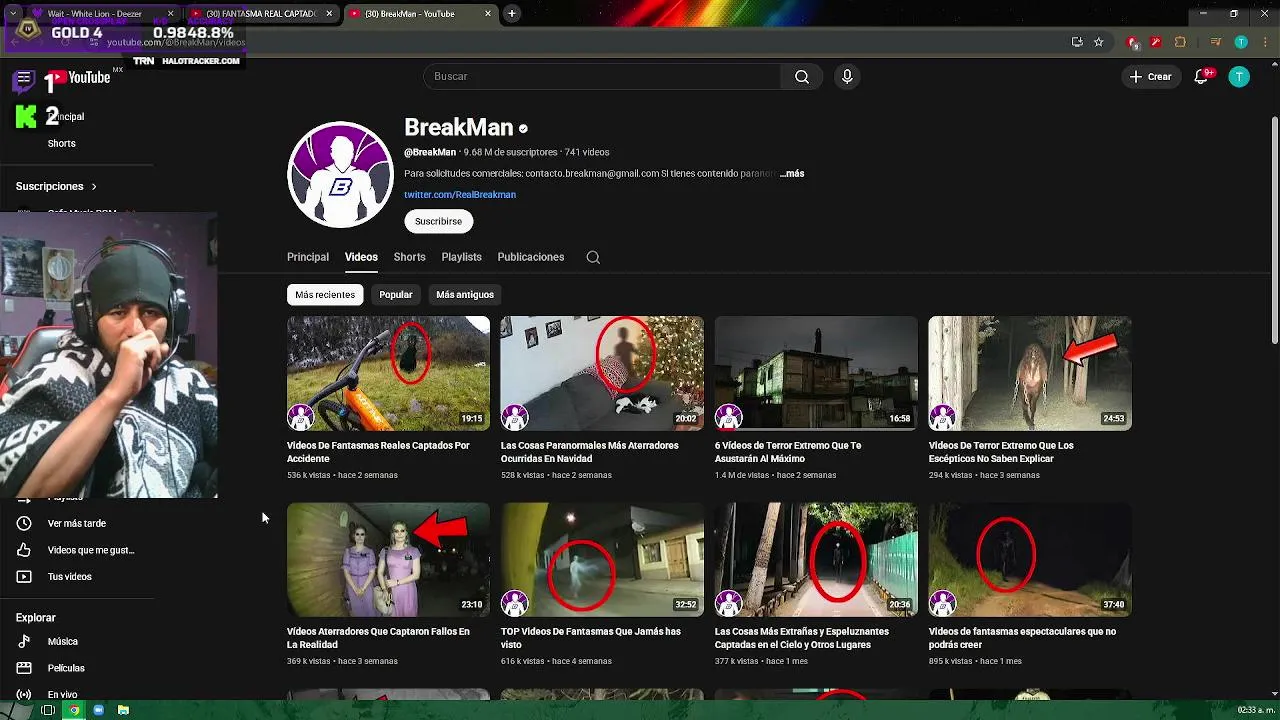Select the Videos channel tab
The height and width of the screenshot is (720, 1280).
pos(361,257)
